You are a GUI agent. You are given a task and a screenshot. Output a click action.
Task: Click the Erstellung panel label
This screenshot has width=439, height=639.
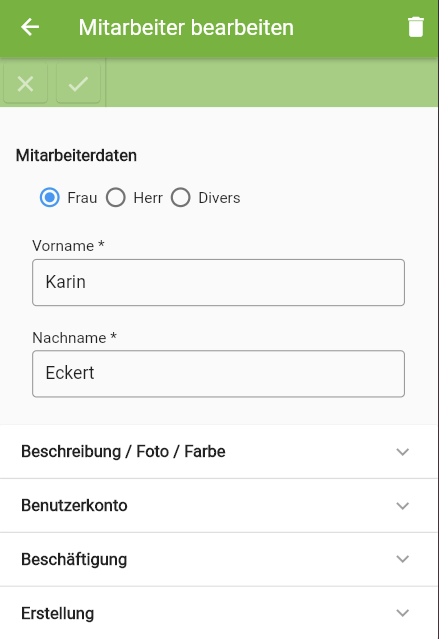click(x=57, y=613)
